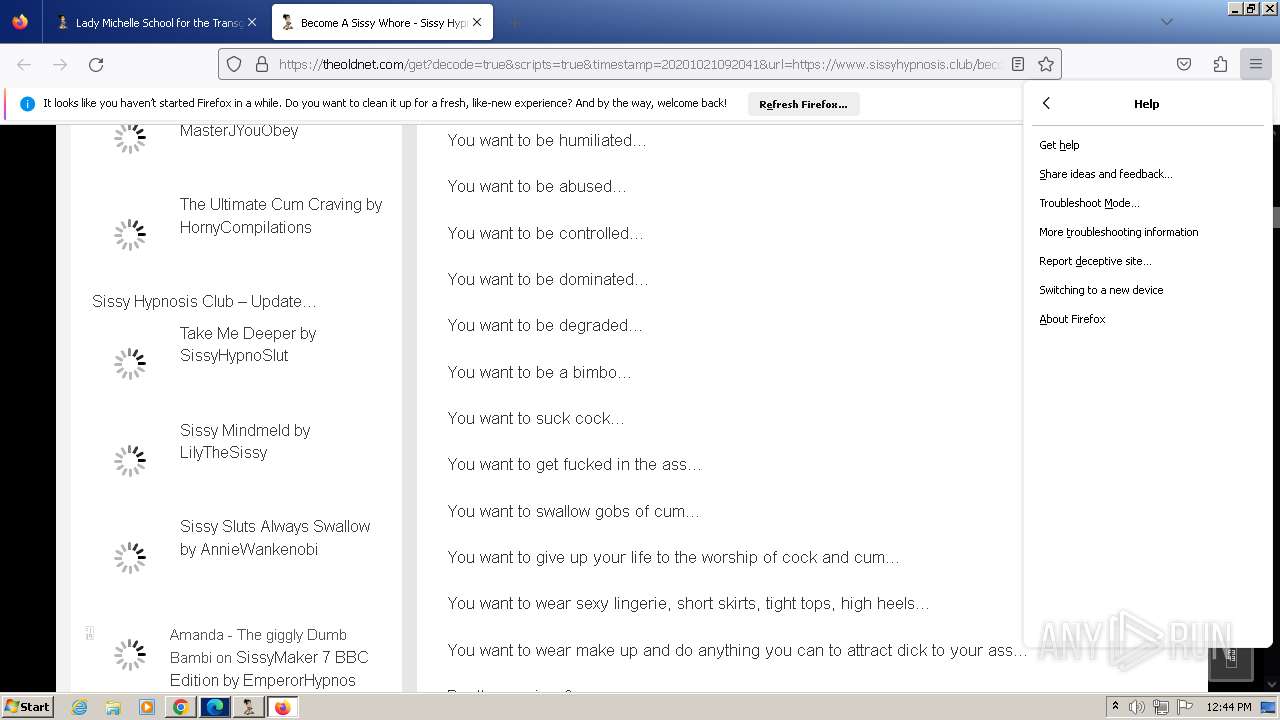Click the info icon in the notification bar
Screen dimensions: 1280x720
pyautogui.click(x=27, y=103)
